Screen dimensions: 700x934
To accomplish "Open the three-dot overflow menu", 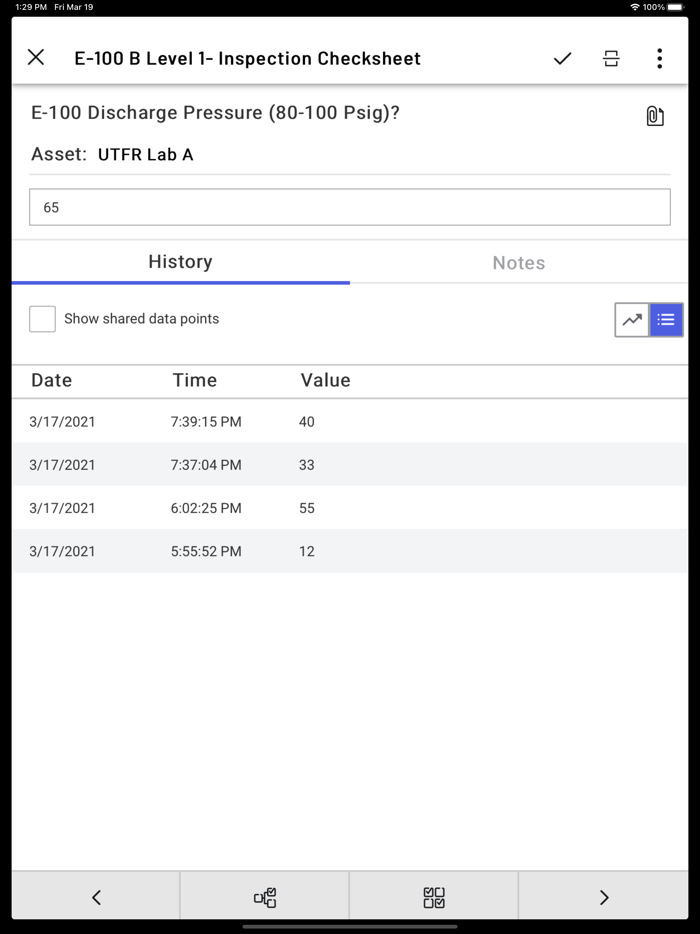I will click(659, 58).
